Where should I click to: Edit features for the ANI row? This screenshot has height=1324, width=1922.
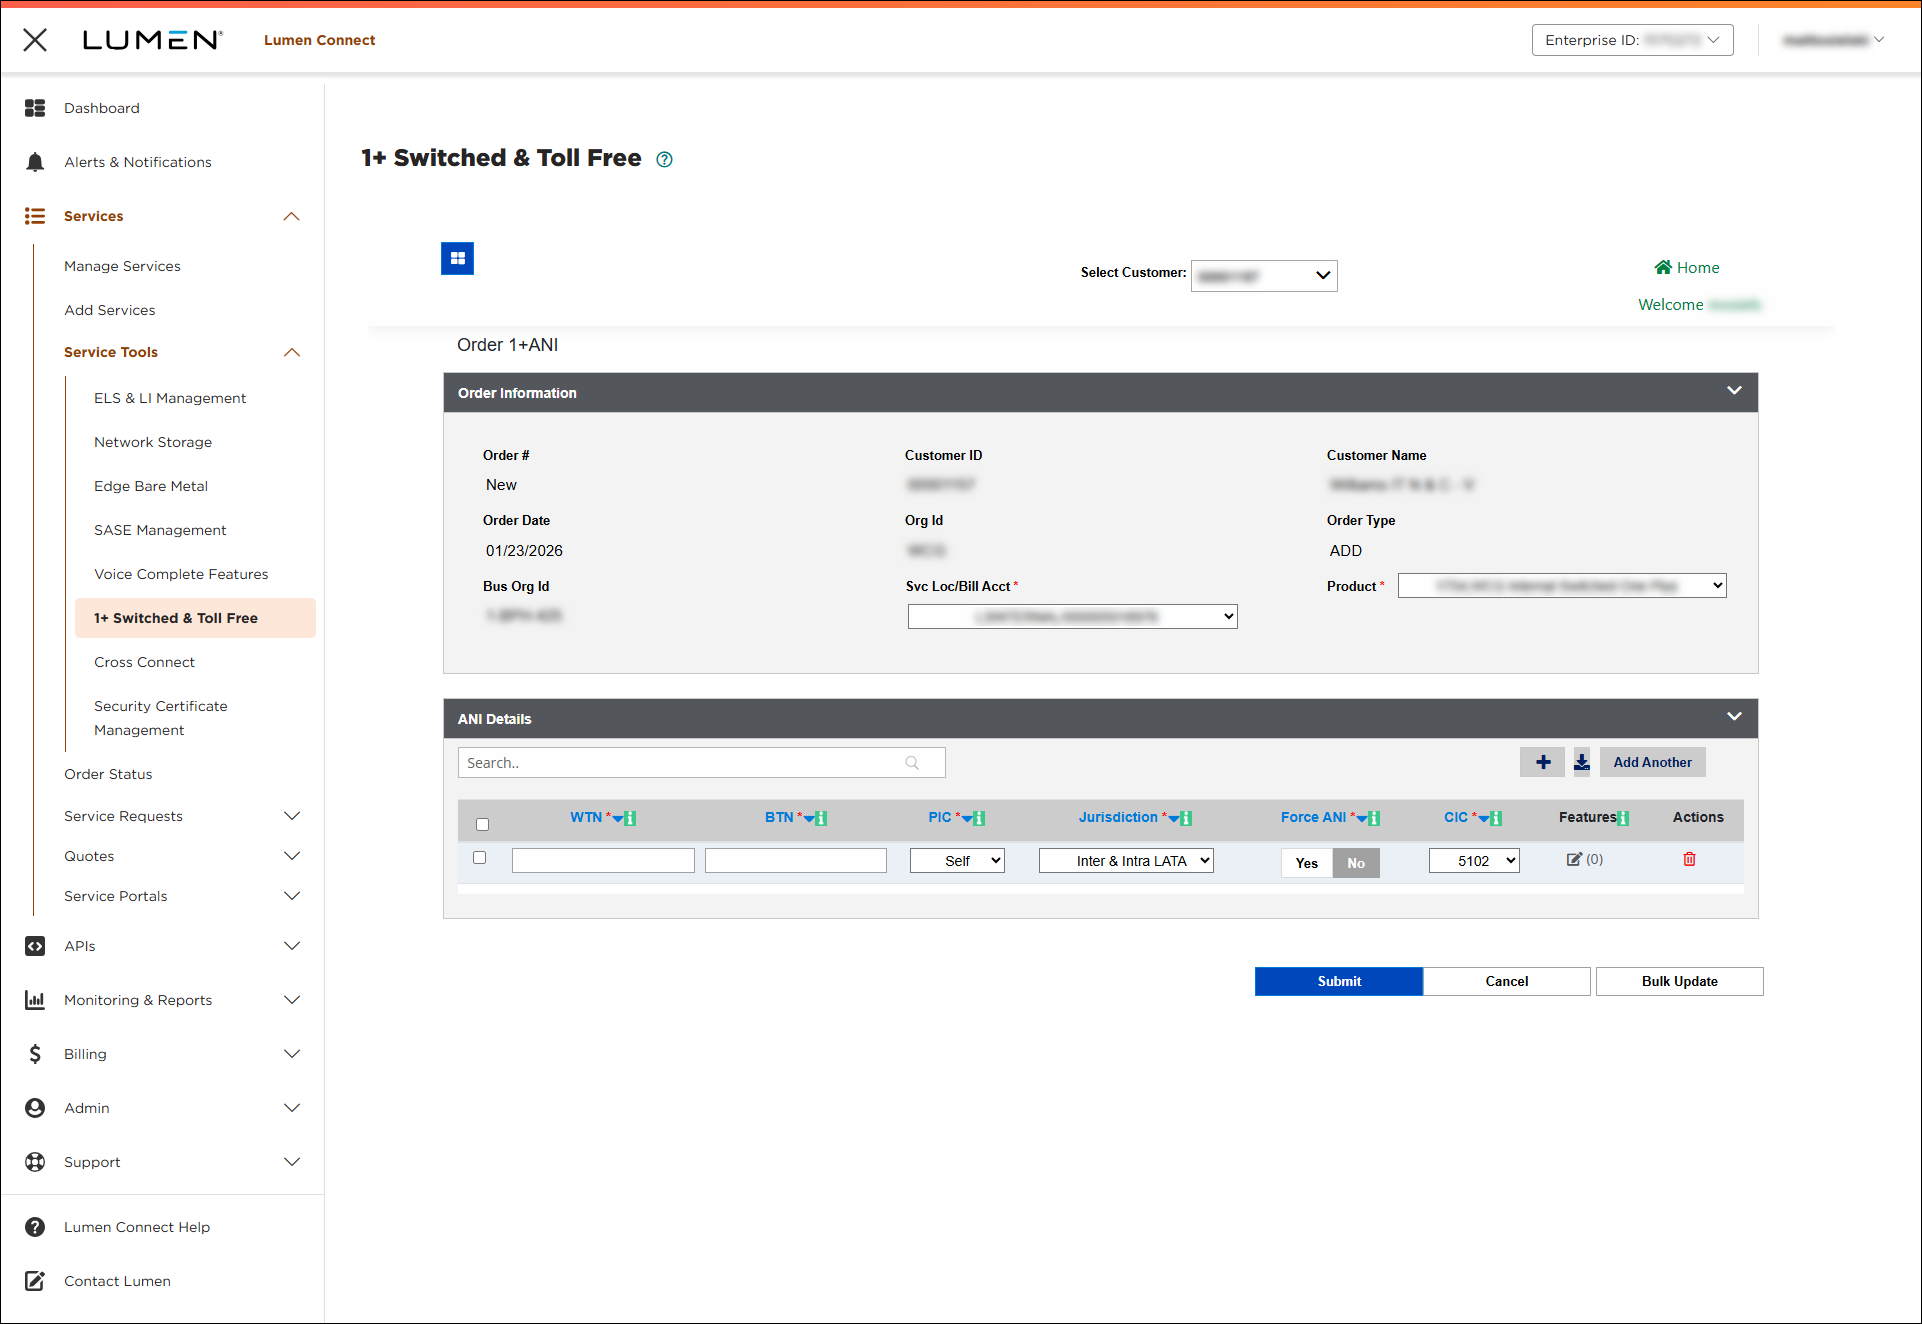(1574, 859)
